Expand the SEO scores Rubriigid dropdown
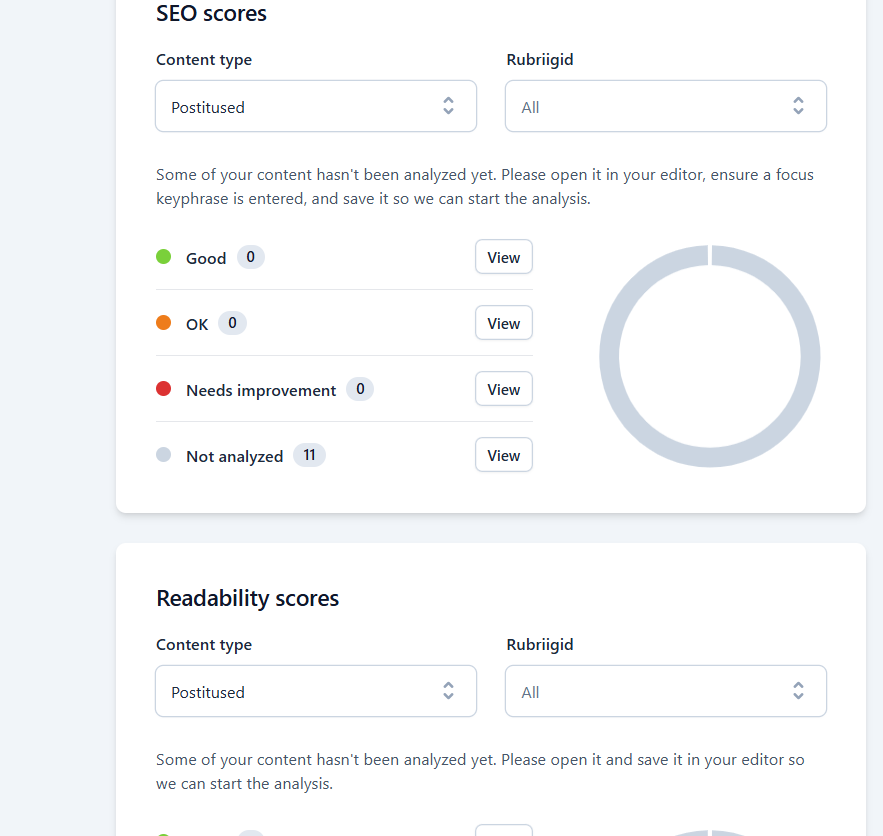Image resolution: width=883 pixels, height=836 pixels. click(x=665, y=106)
